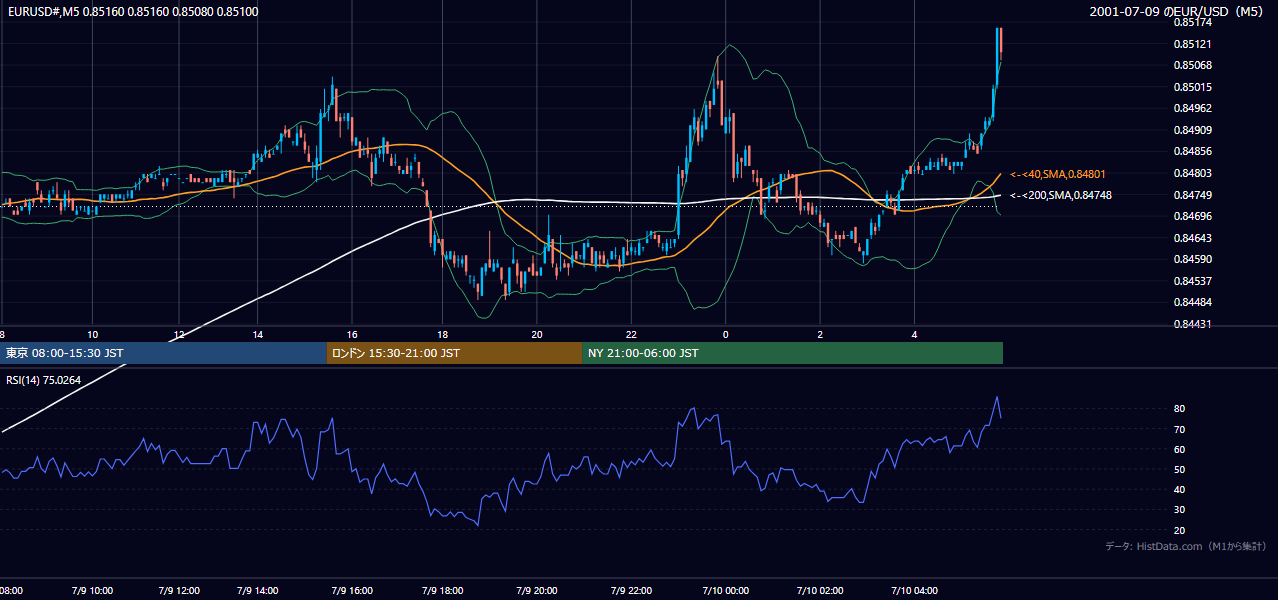Click the '7/9 20:00' bottom time label

[536, 590]
